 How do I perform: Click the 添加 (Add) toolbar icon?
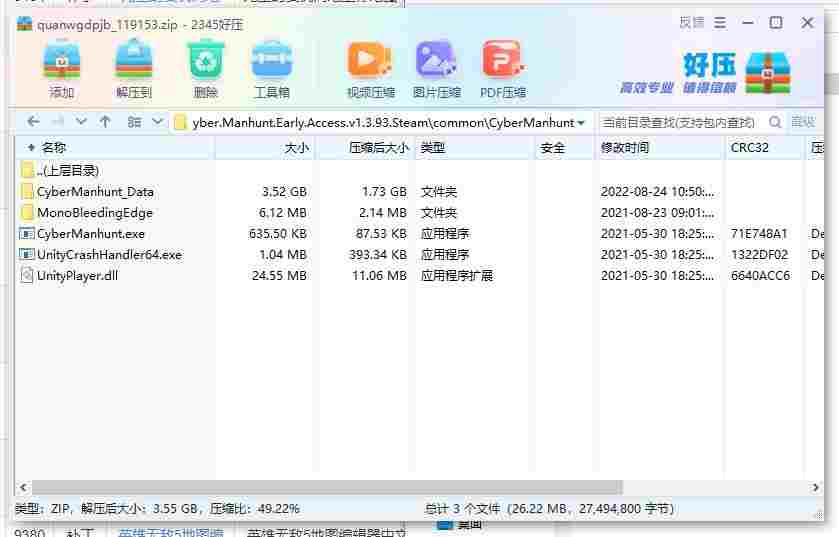tap(62, 68)
